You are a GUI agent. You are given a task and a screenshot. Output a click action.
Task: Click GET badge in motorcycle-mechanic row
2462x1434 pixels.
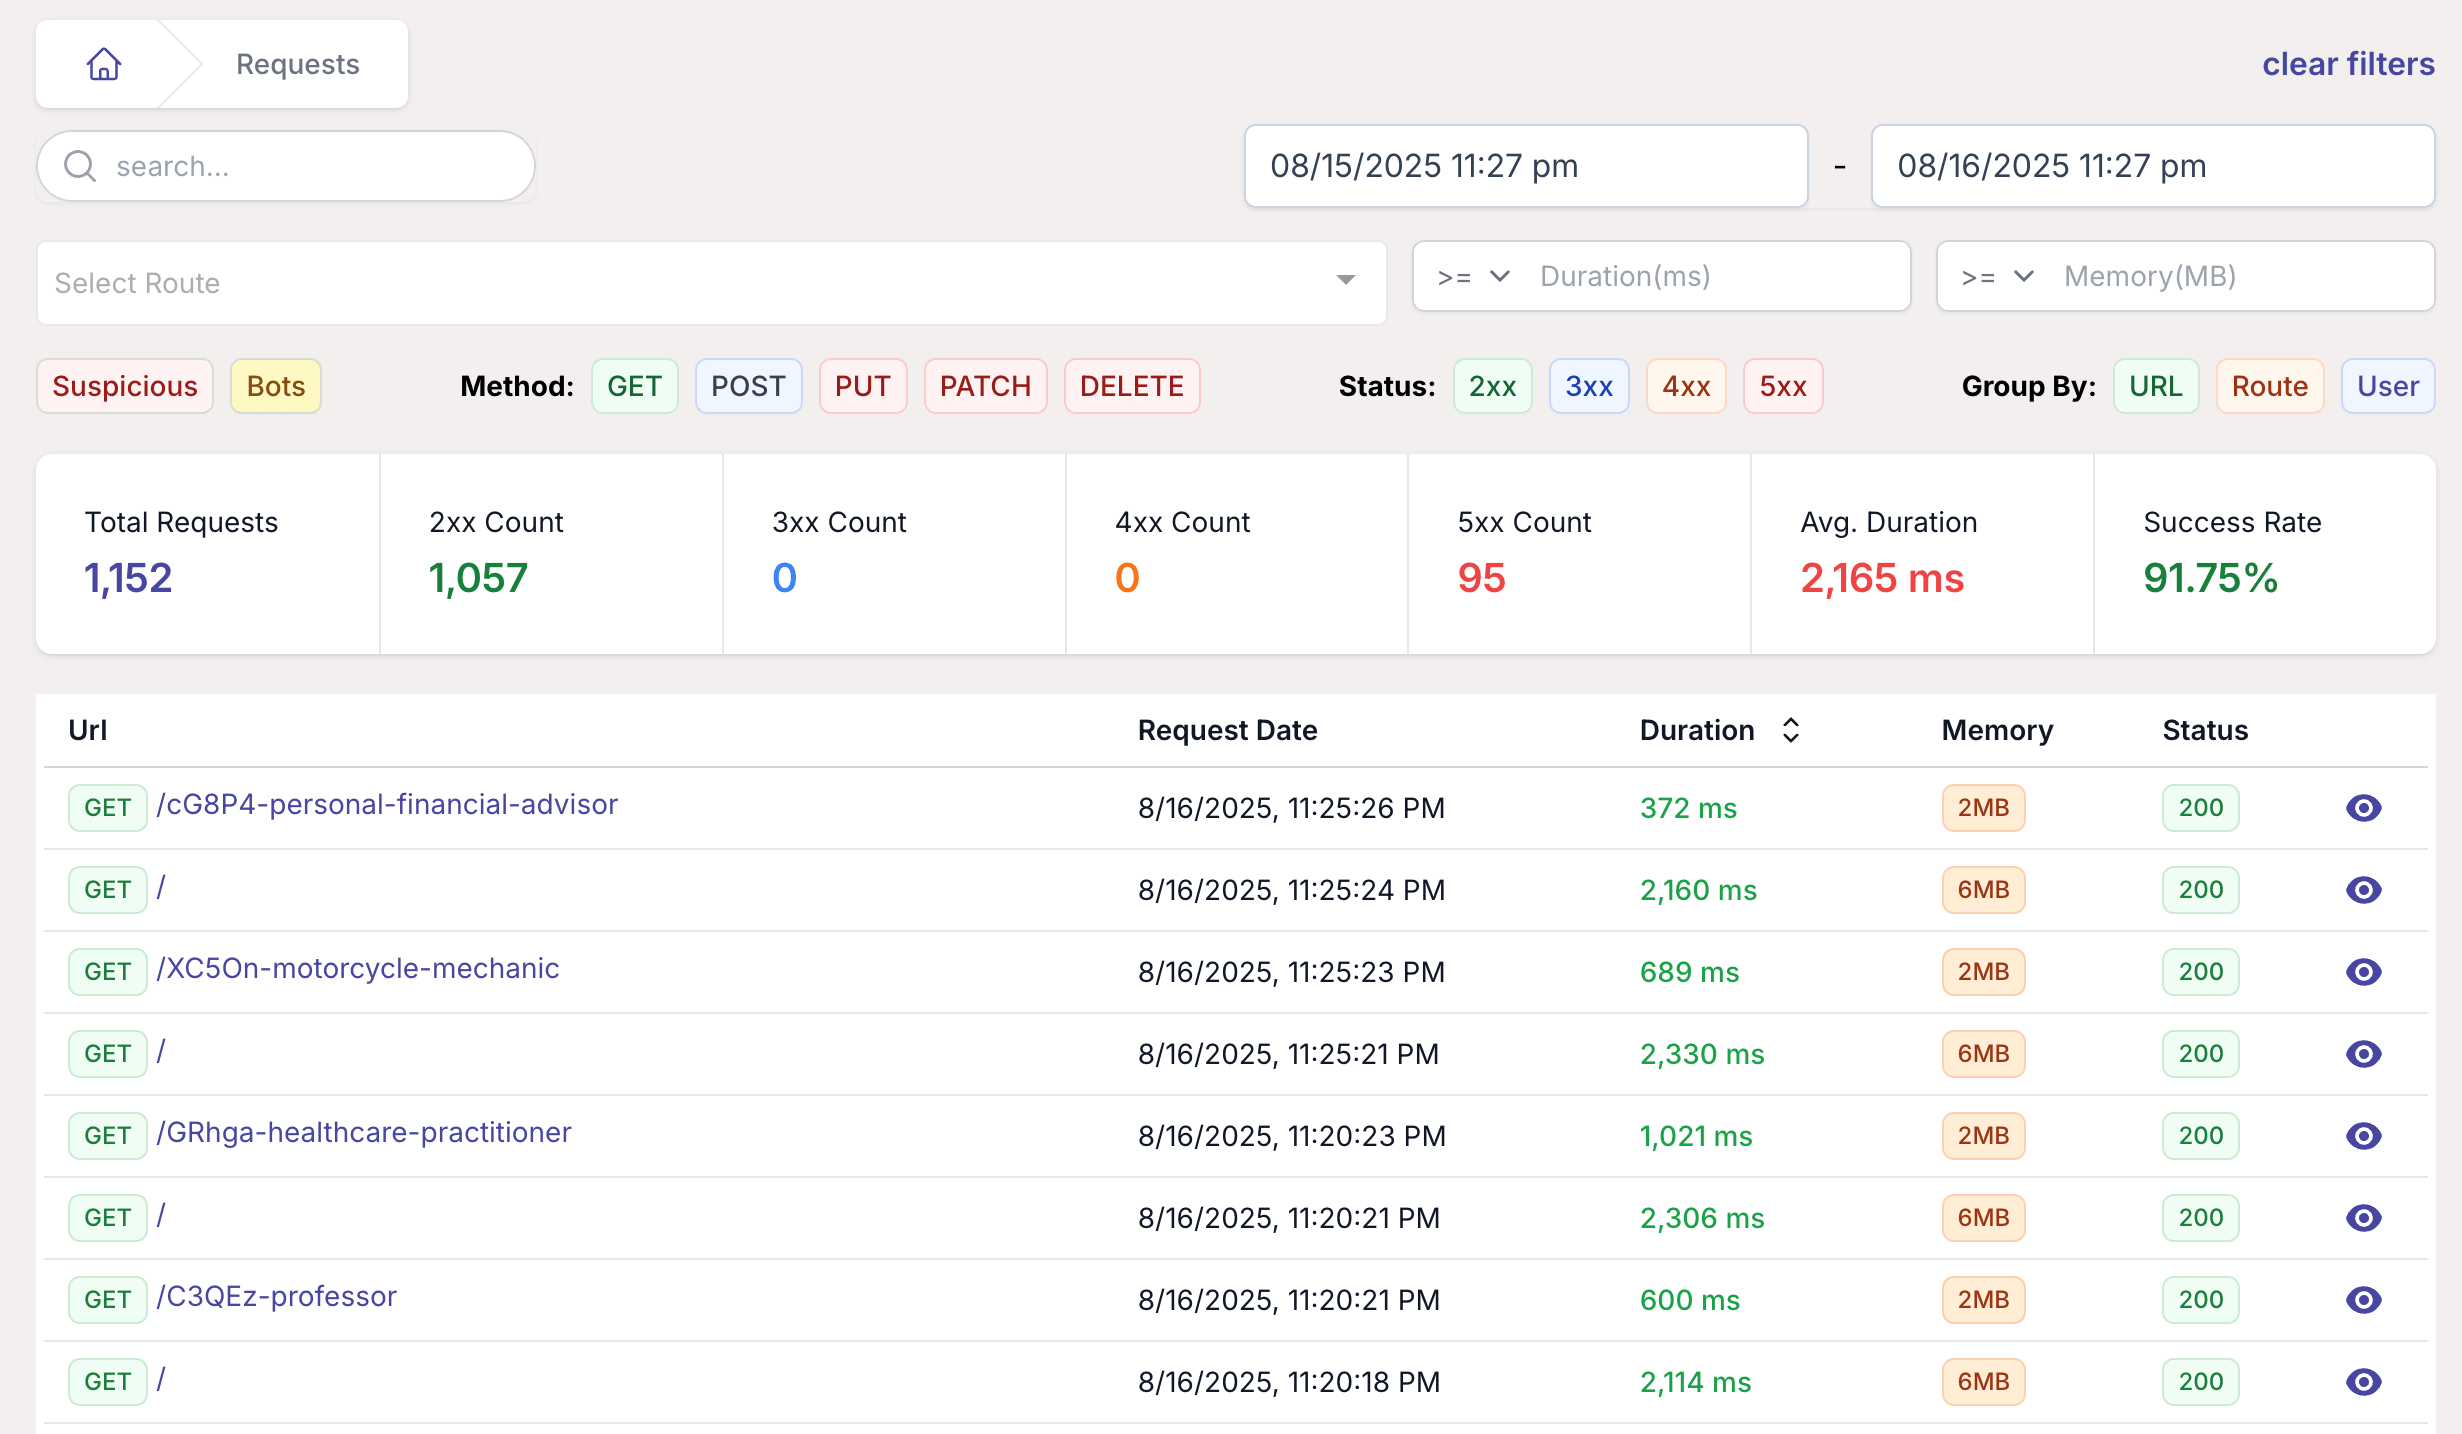coord(108,972)
